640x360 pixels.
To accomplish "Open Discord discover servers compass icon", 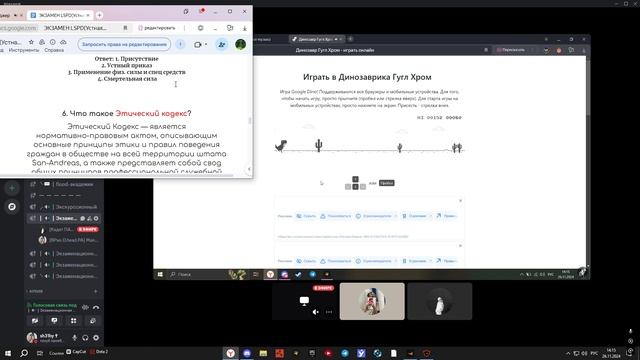I will point(12,207).
